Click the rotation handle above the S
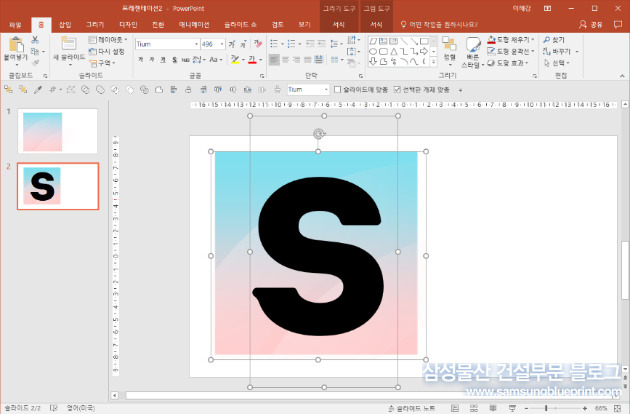630x414 pixels. (319, 134)
